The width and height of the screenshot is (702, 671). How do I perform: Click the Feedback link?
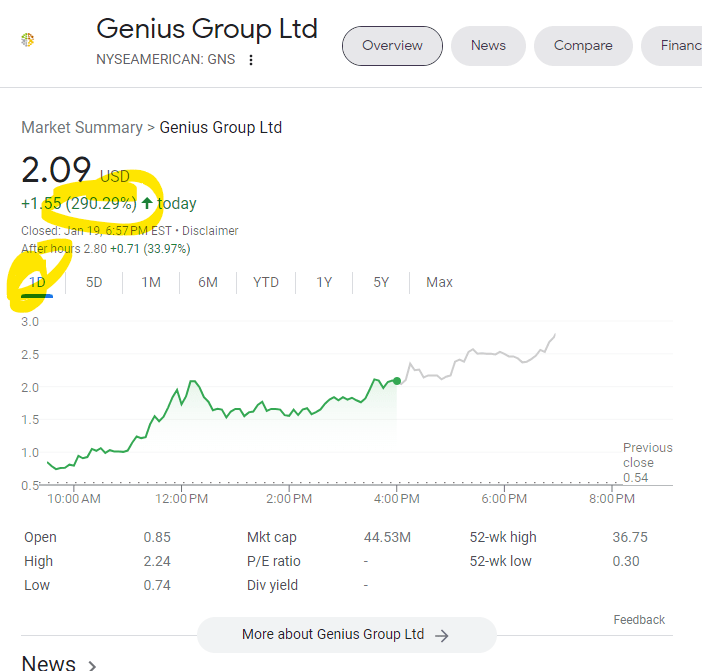(x=639, y=620)
